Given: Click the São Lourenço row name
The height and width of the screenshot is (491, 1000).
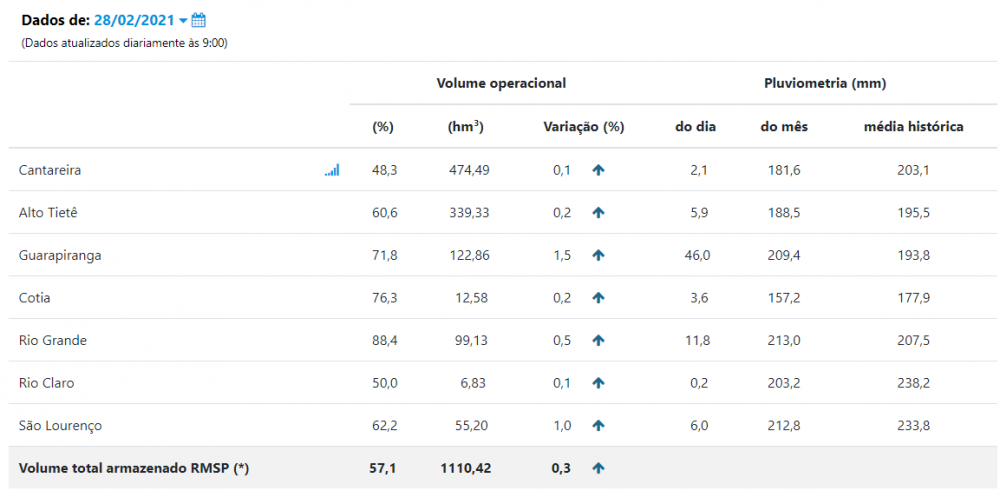Looking at the screenshot, I should 60,426.
